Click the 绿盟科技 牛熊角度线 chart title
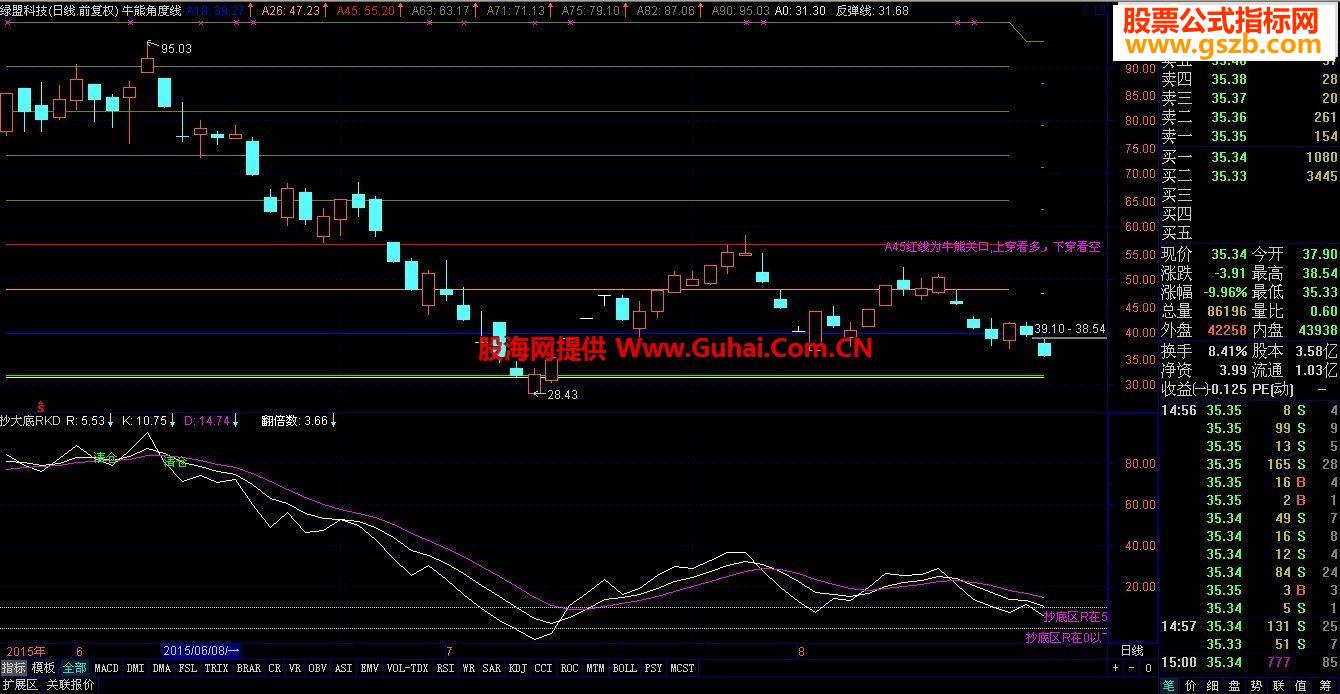Screen dimensions: 1340x694 [x=91, y=10]
